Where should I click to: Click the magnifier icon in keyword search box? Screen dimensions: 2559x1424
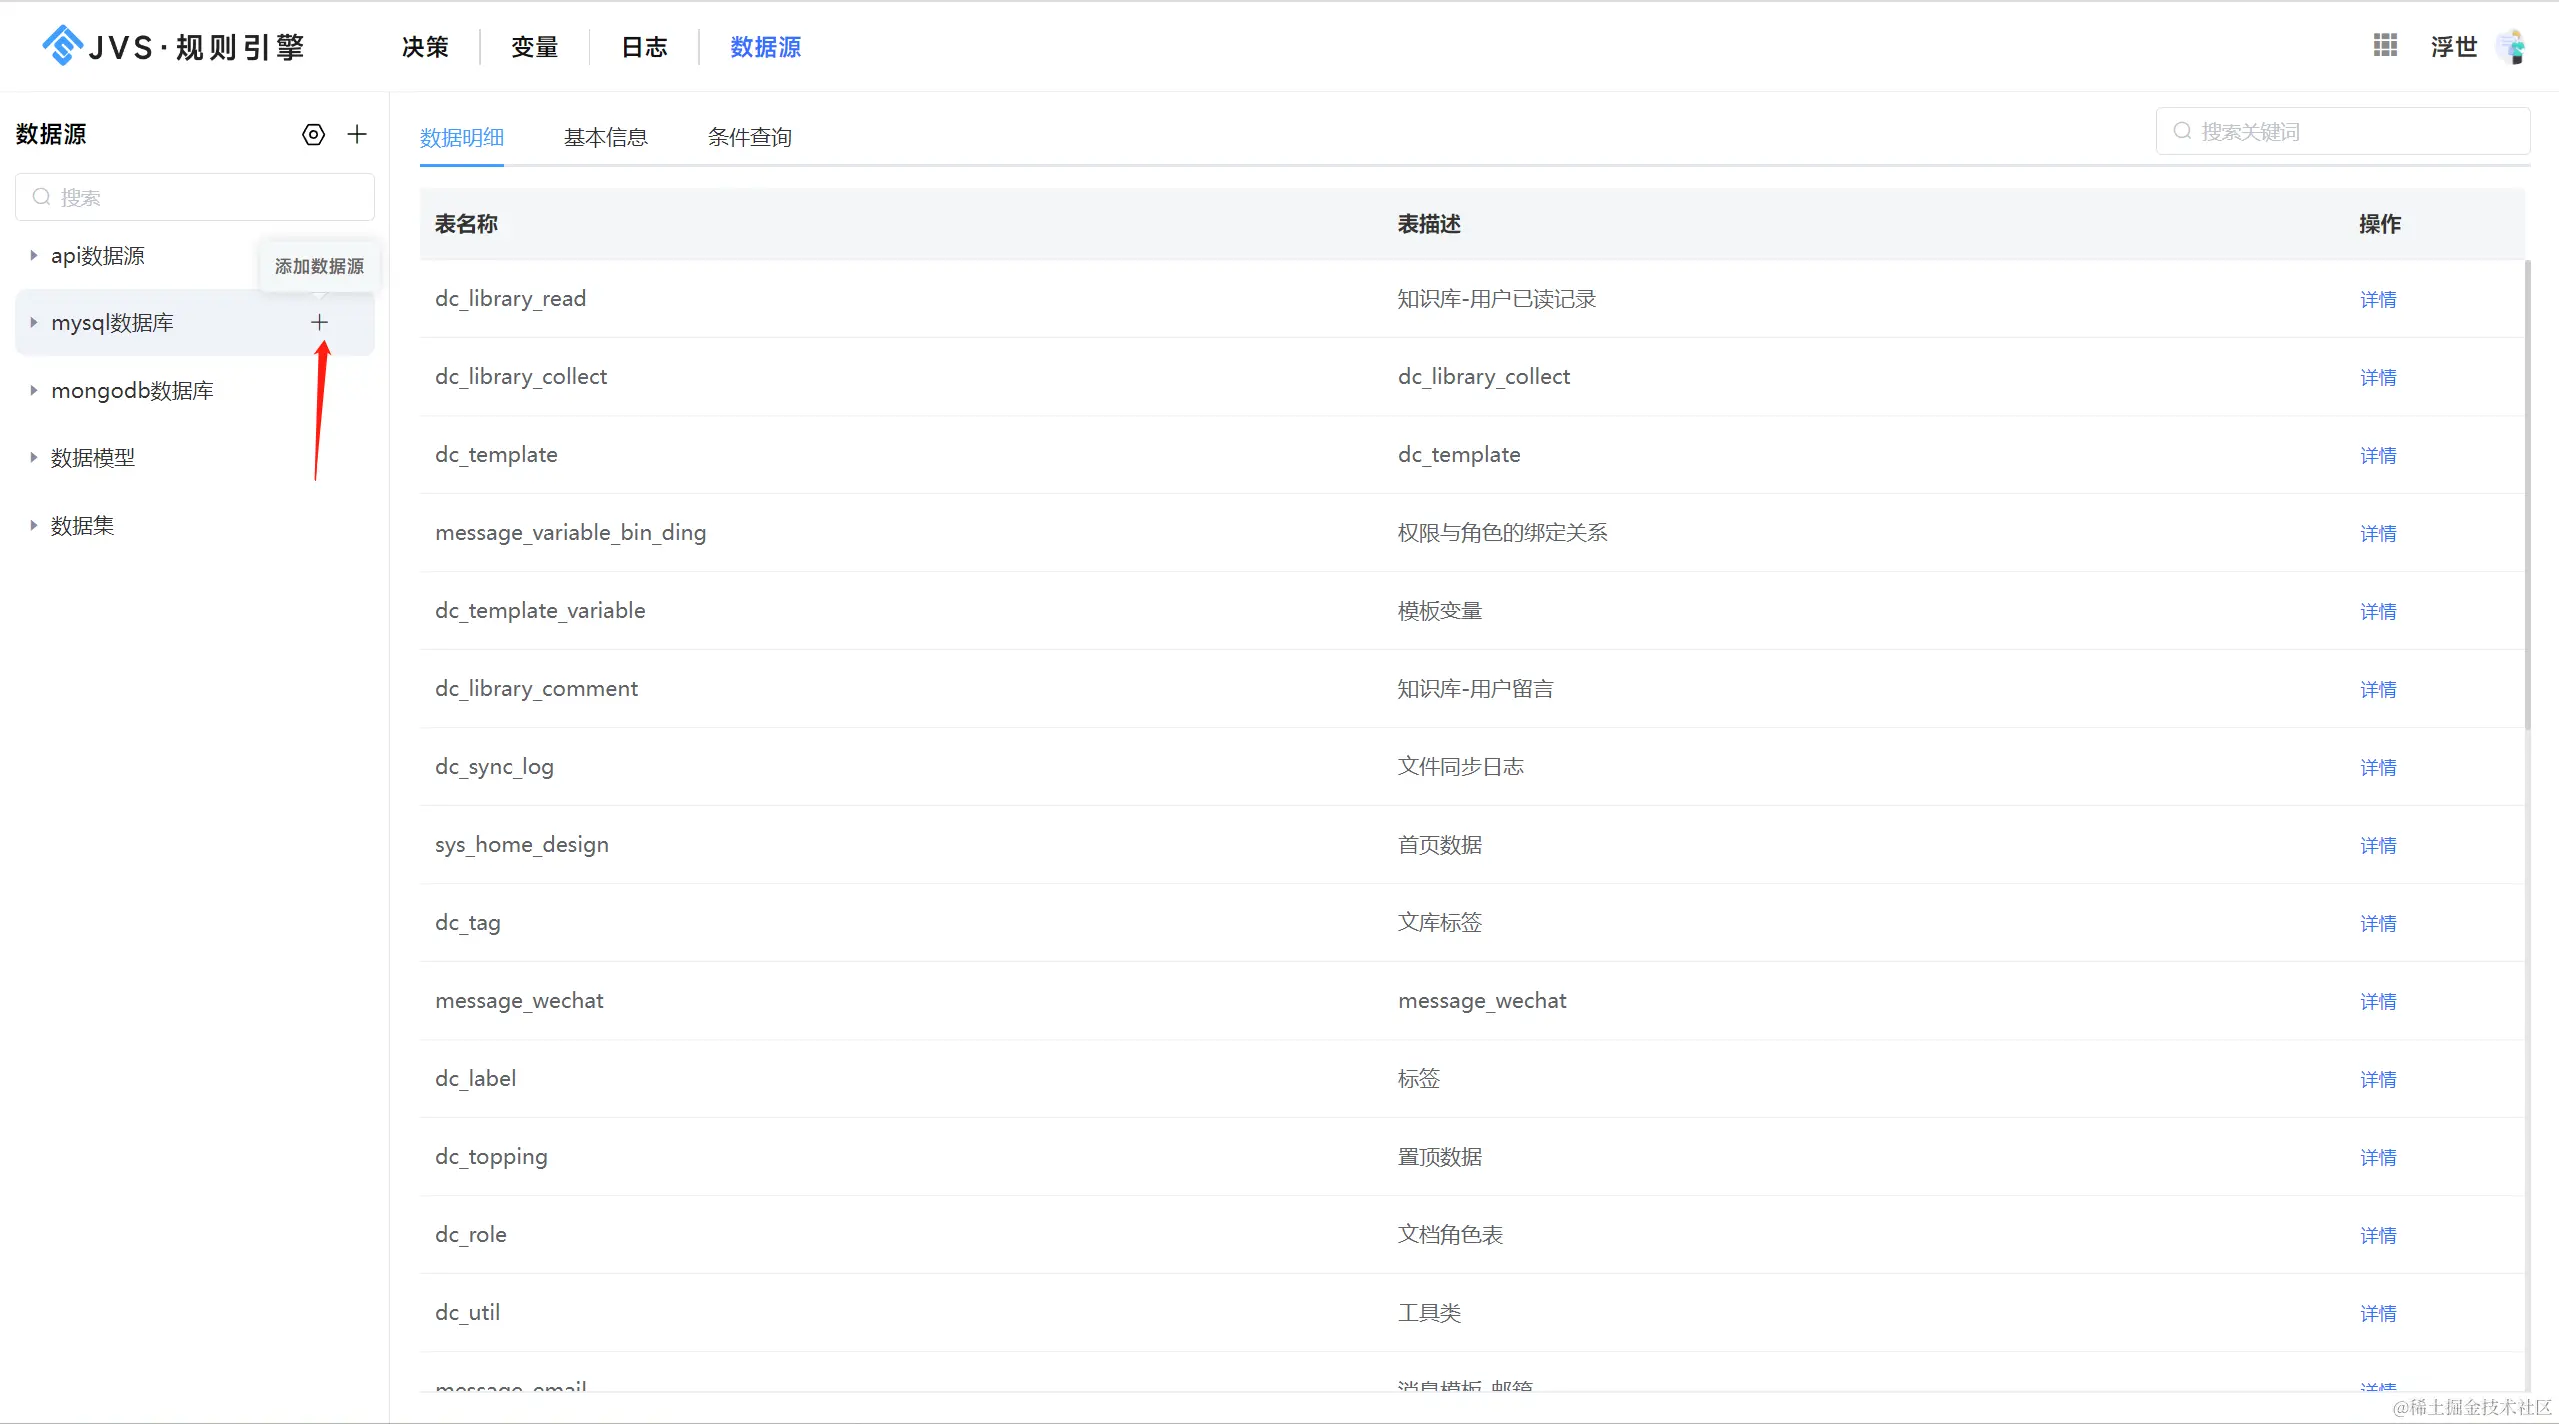(x=2183, y=131)
